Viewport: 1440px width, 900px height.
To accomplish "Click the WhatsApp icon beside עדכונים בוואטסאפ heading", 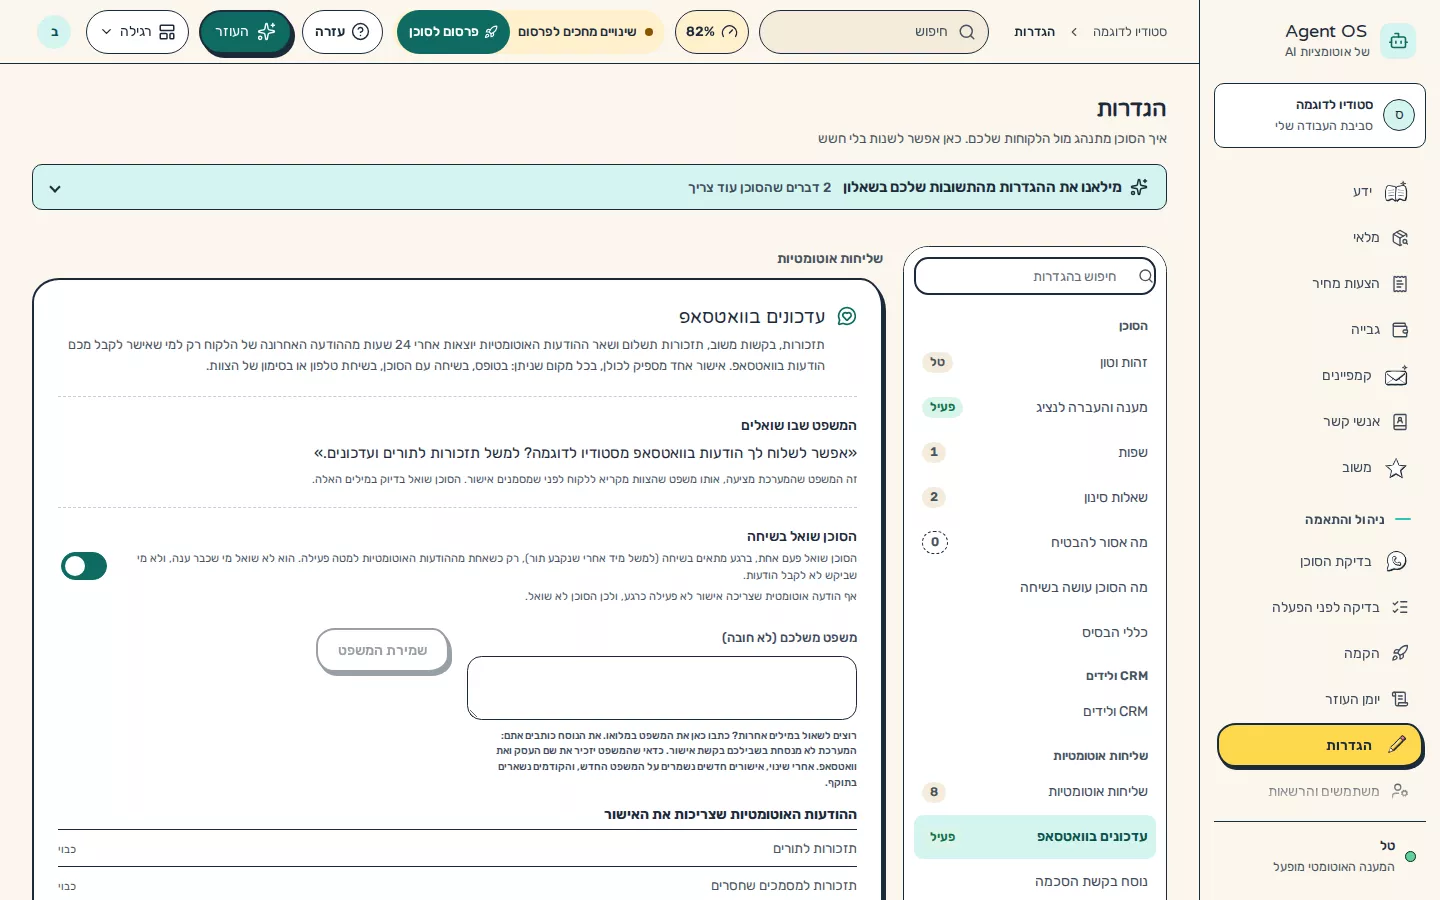I will [847, 317].
